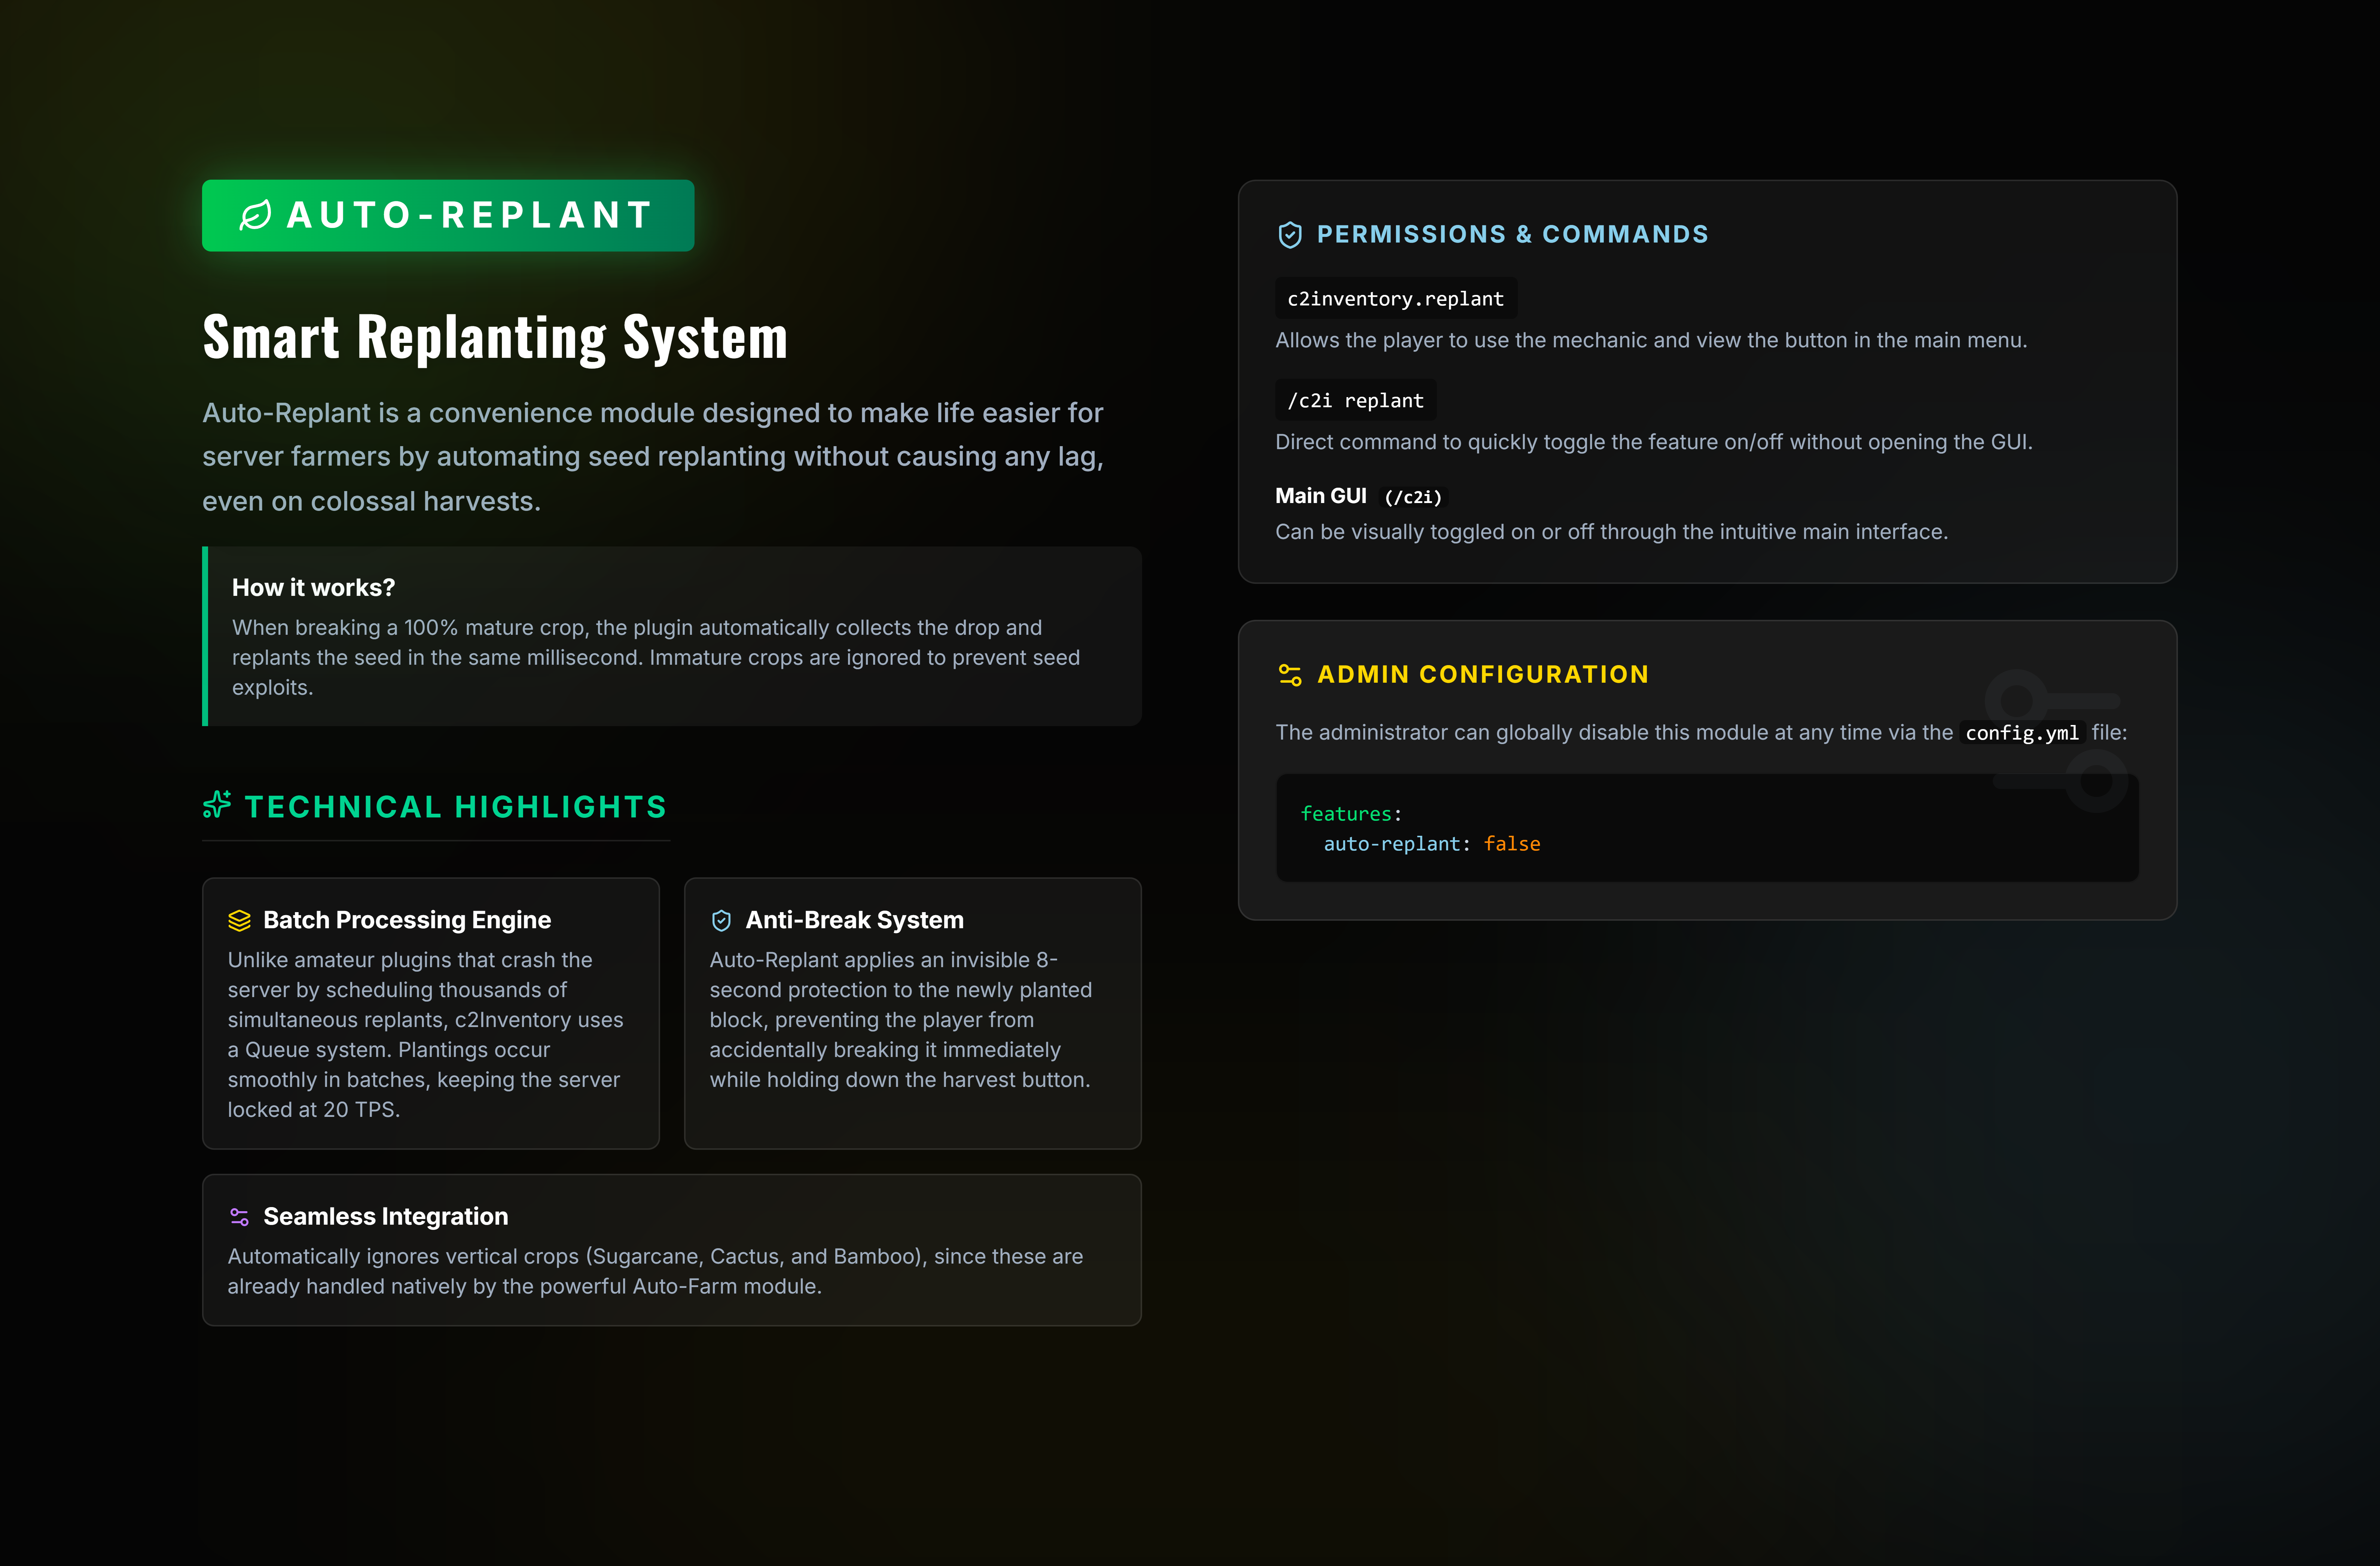Screen dimensions: 2380x1566
Task: Click the paragraph starting 'When breaking a 100% mature crop'
Action: click(656, 658)
